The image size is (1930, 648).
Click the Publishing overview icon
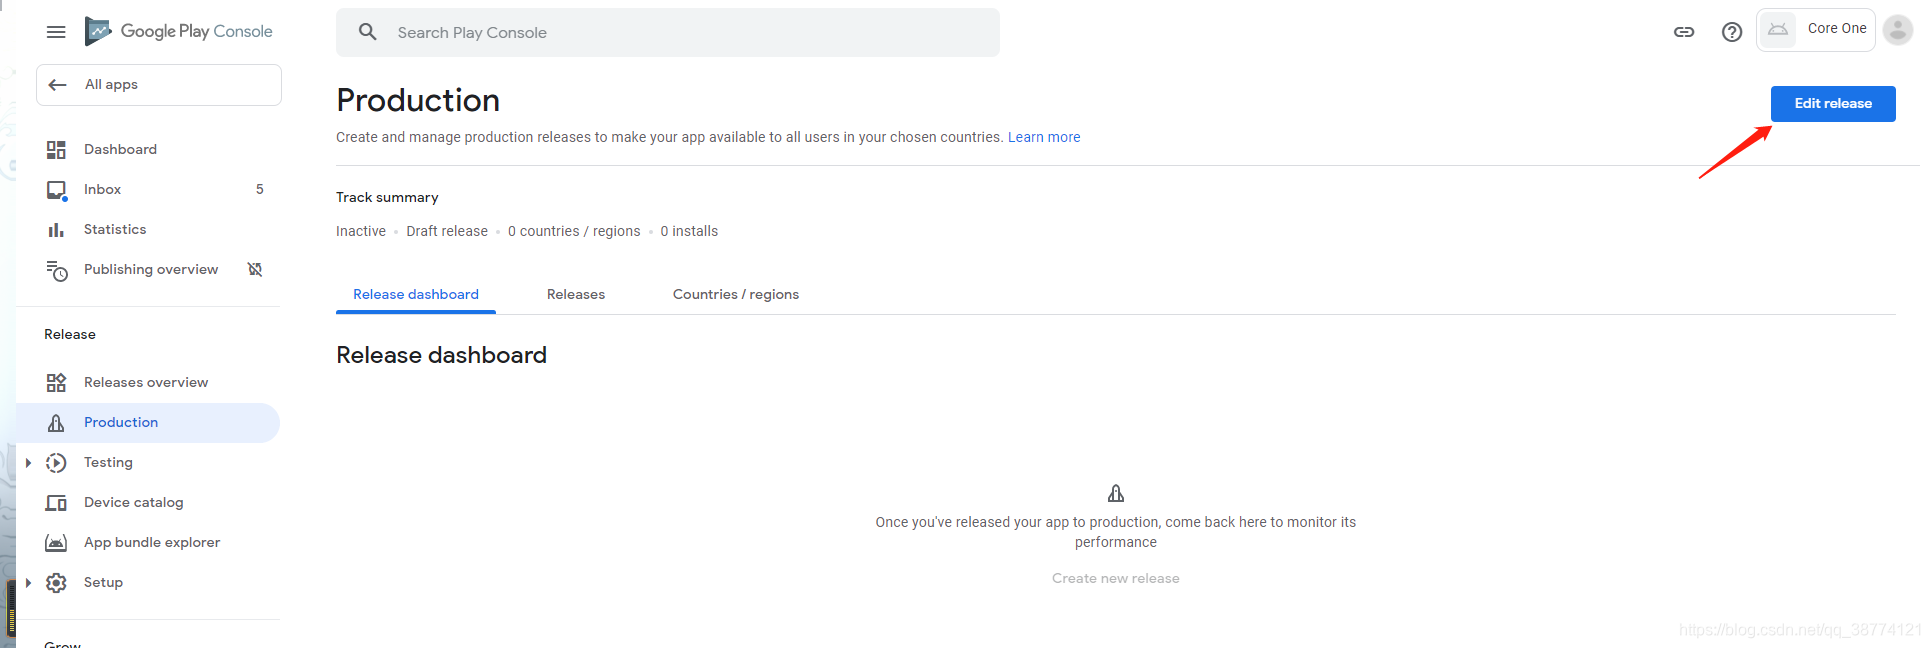coord(56,270)
